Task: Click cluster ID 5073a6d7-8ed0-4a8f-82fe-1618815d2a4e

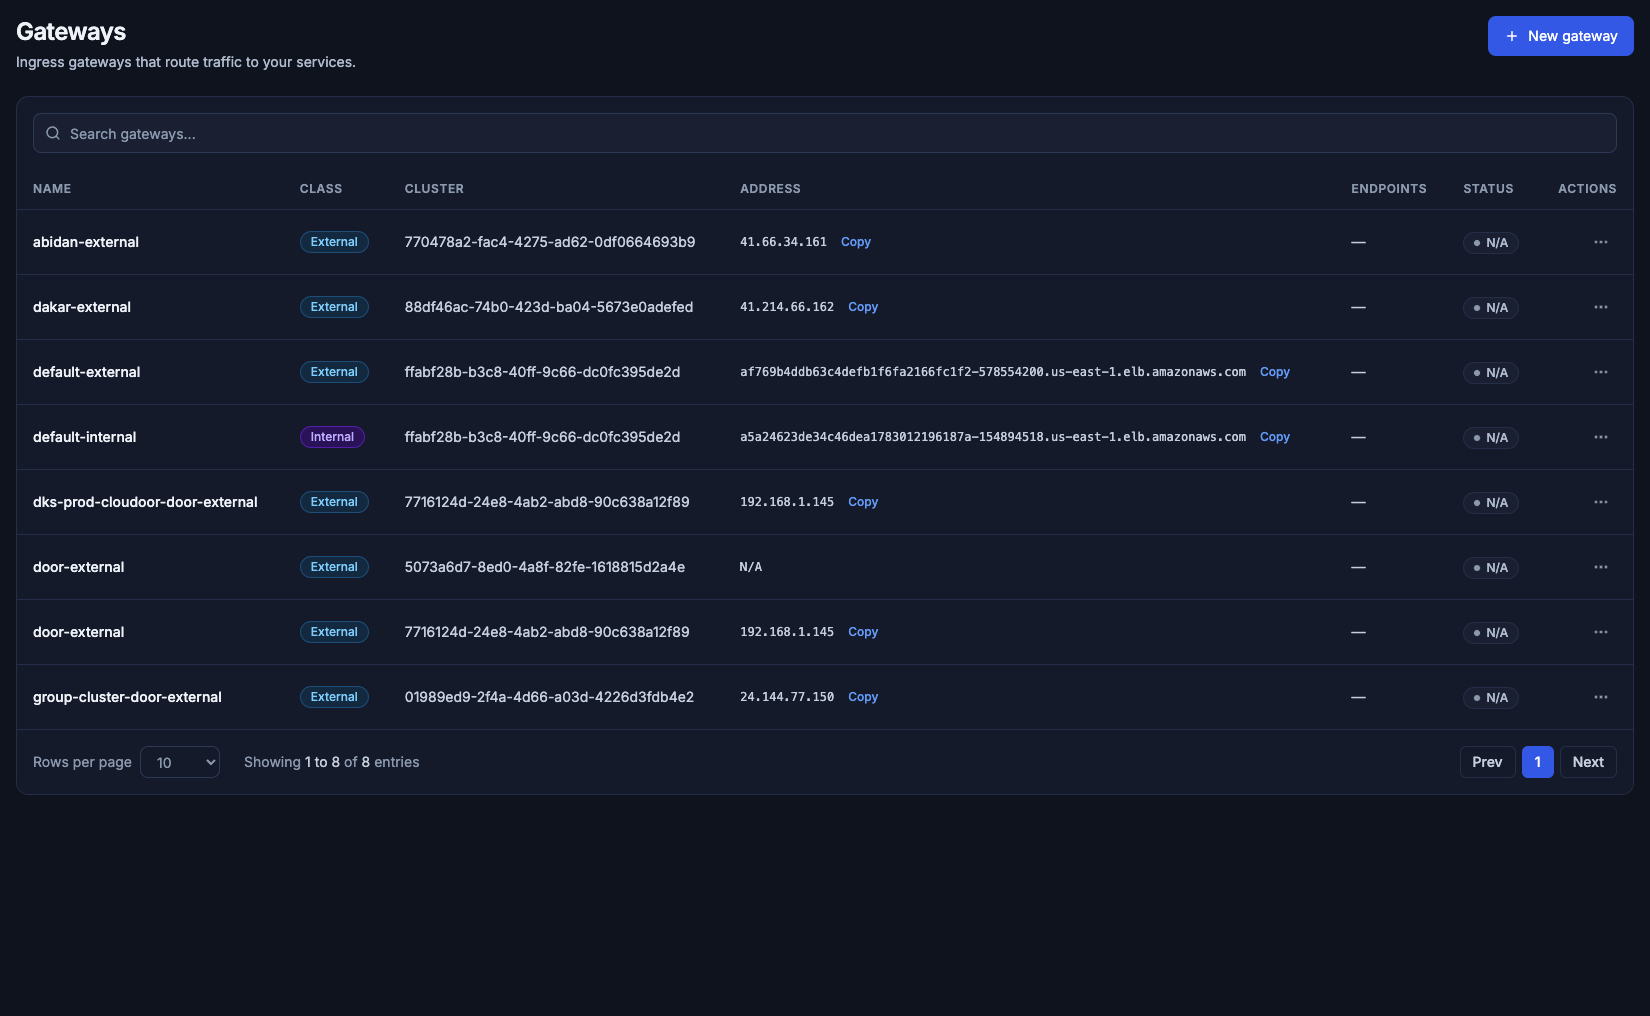Action: click(545, 567)
